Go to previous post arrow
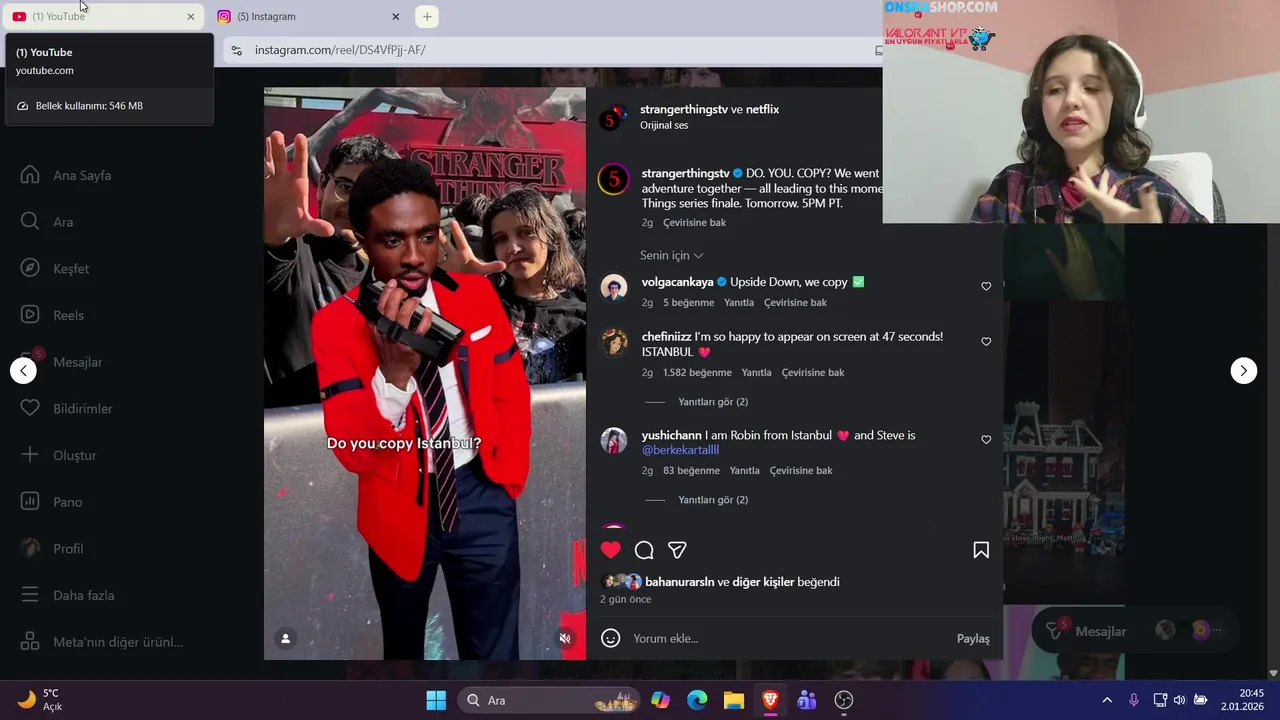1280x720 pixels. pos(23,370)
